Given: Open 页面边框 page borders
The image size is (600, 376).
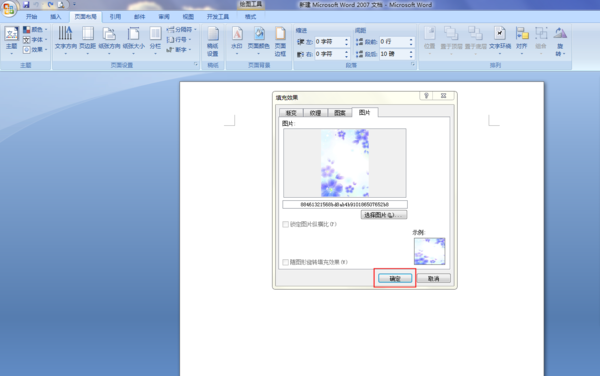Looking at the screenshot, I should pyautogui.click(x=280, y=41).
